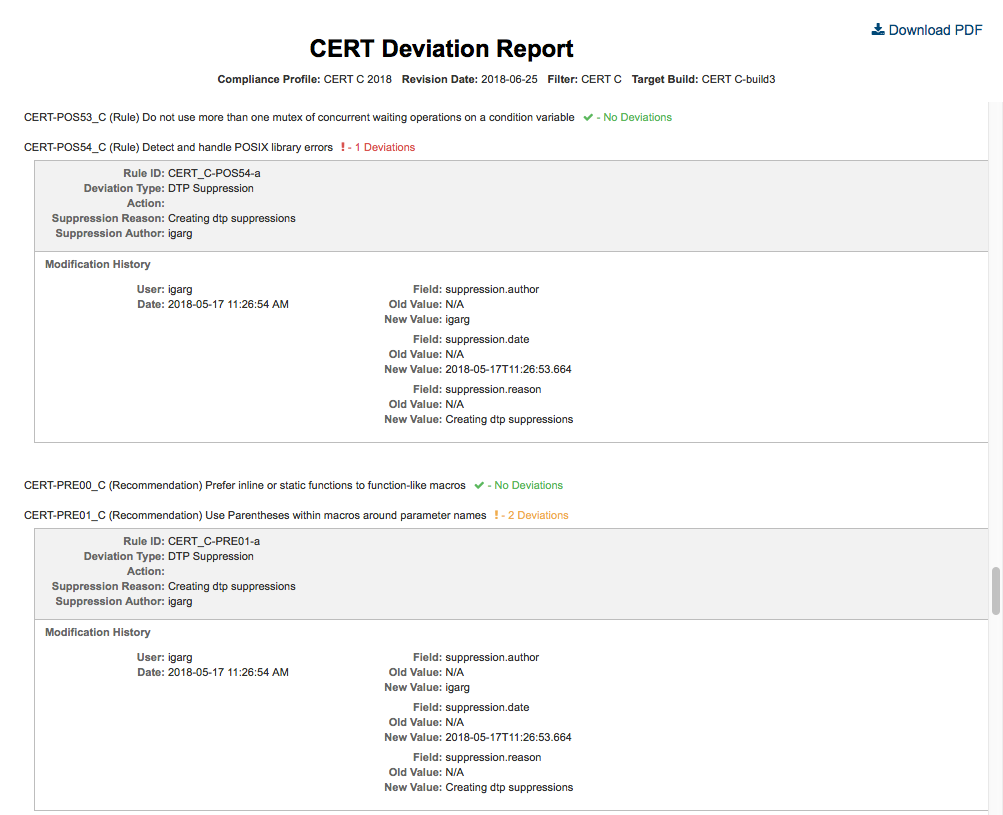Click 'No Deviations' next to CERT-POS53_C
Image resolution: width=1003 pixels, height=815 pixels.
pos(638,117)
